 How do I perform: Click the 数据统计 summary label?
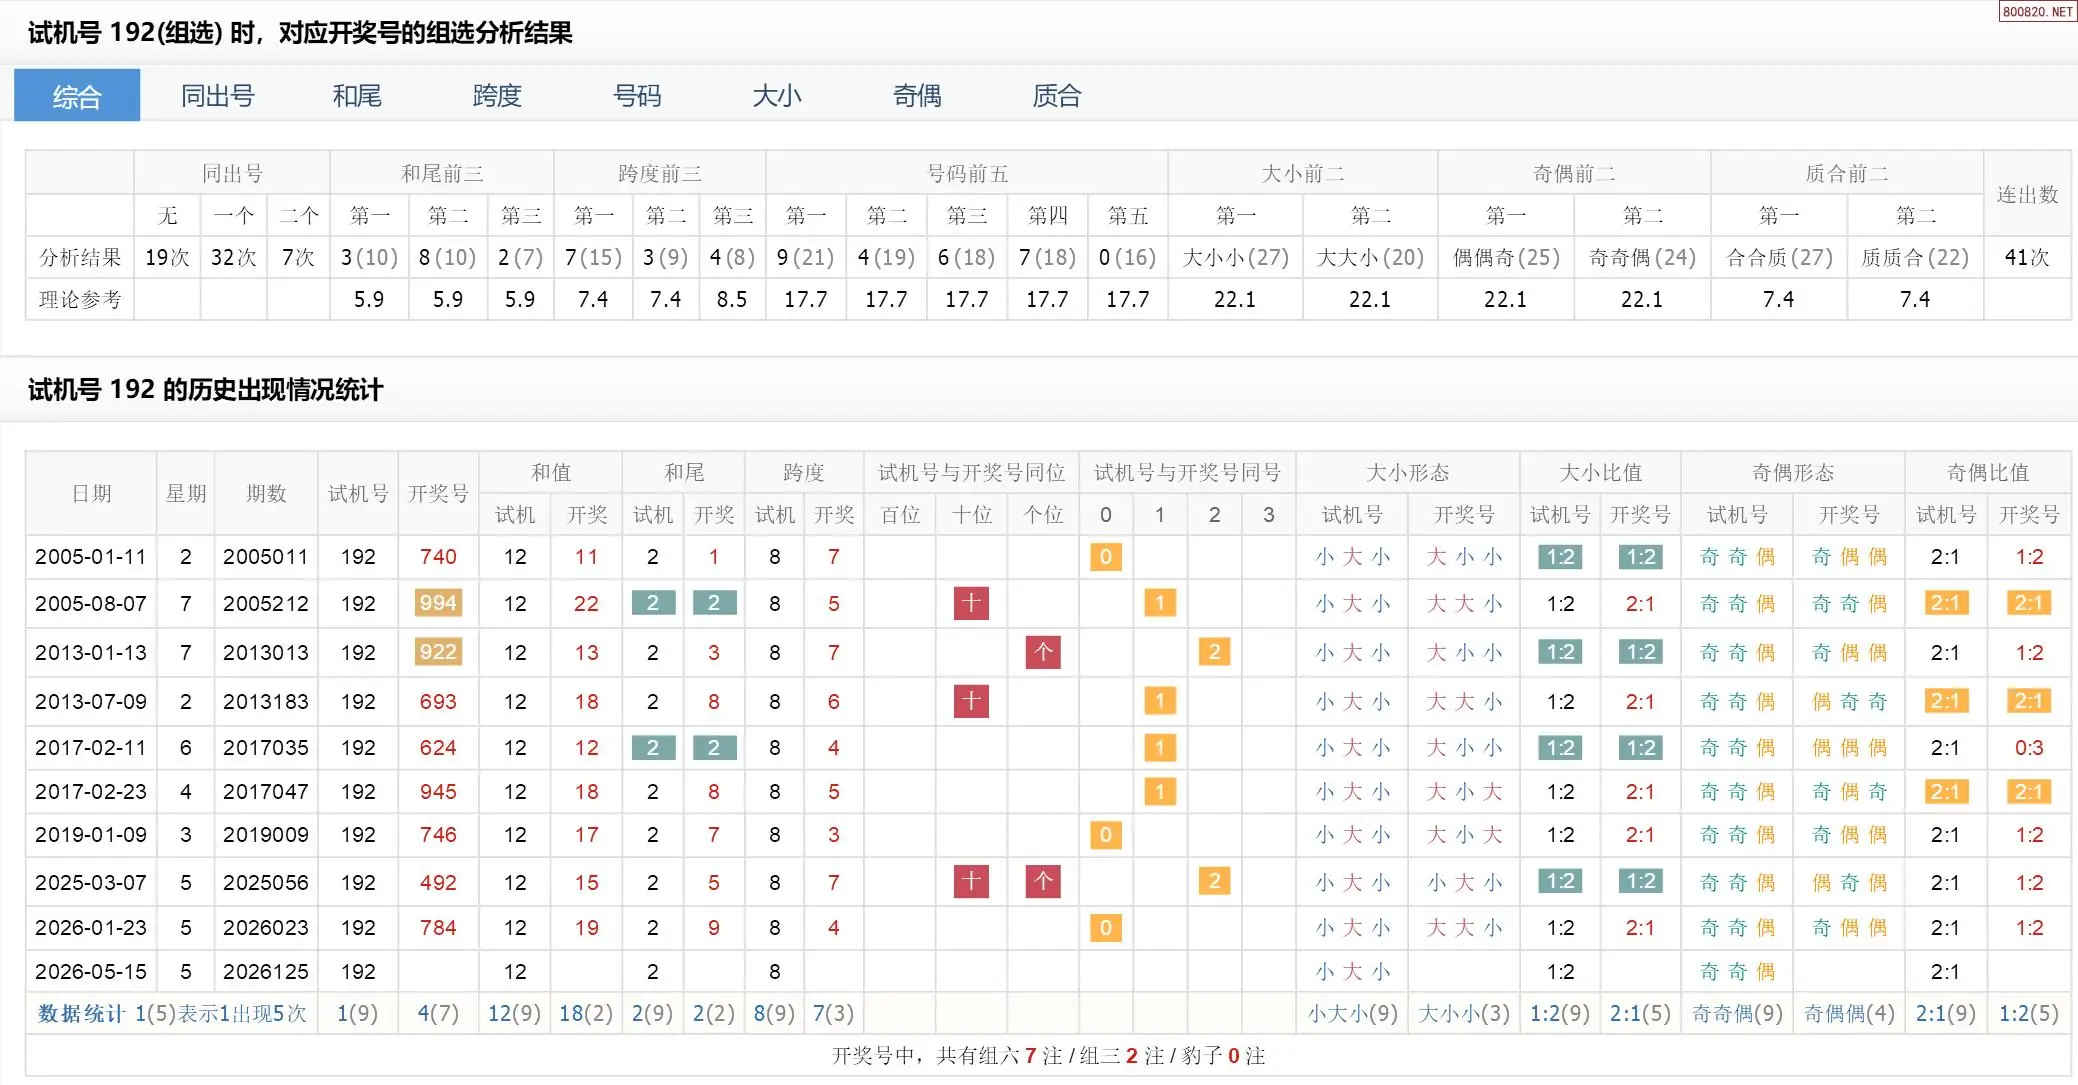click(x=80, y=1014)
